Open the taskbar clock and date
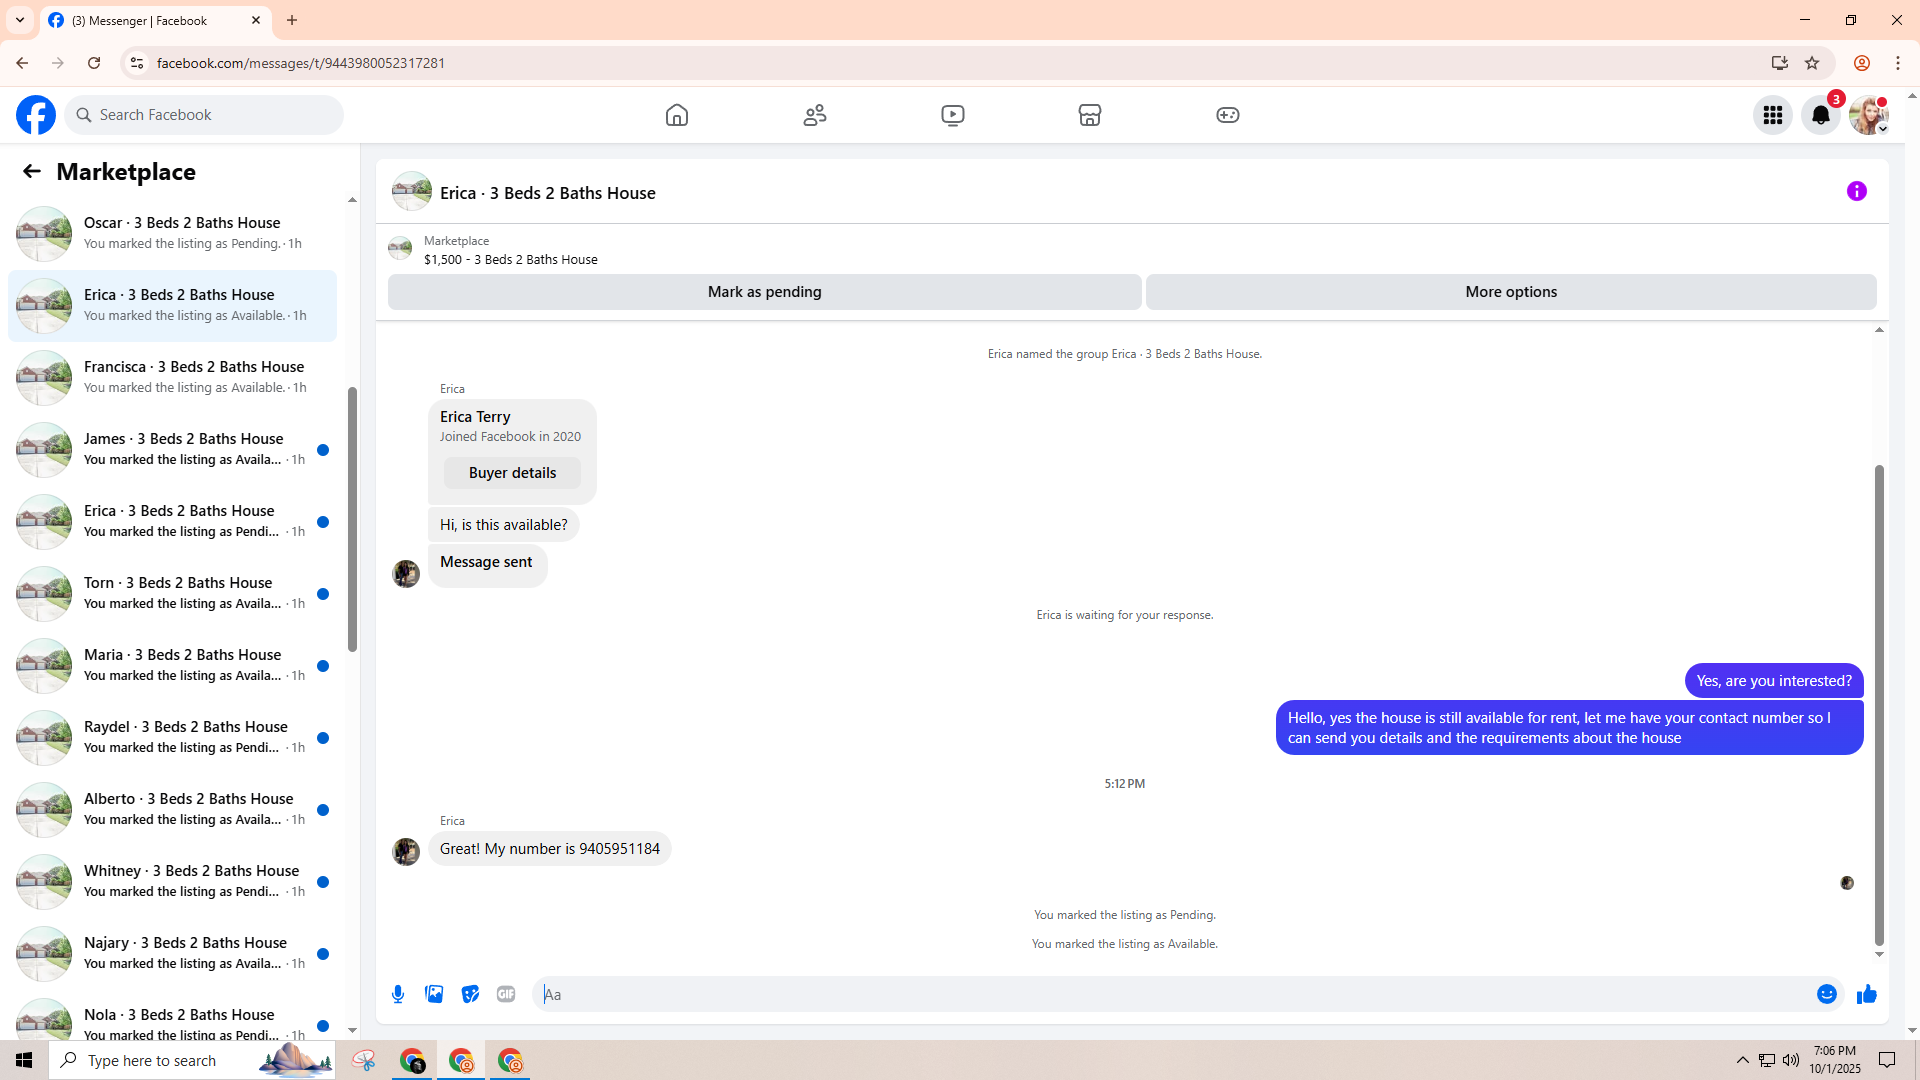The height and width of the screenshot is (1080, 1920). point(1835,1060)
